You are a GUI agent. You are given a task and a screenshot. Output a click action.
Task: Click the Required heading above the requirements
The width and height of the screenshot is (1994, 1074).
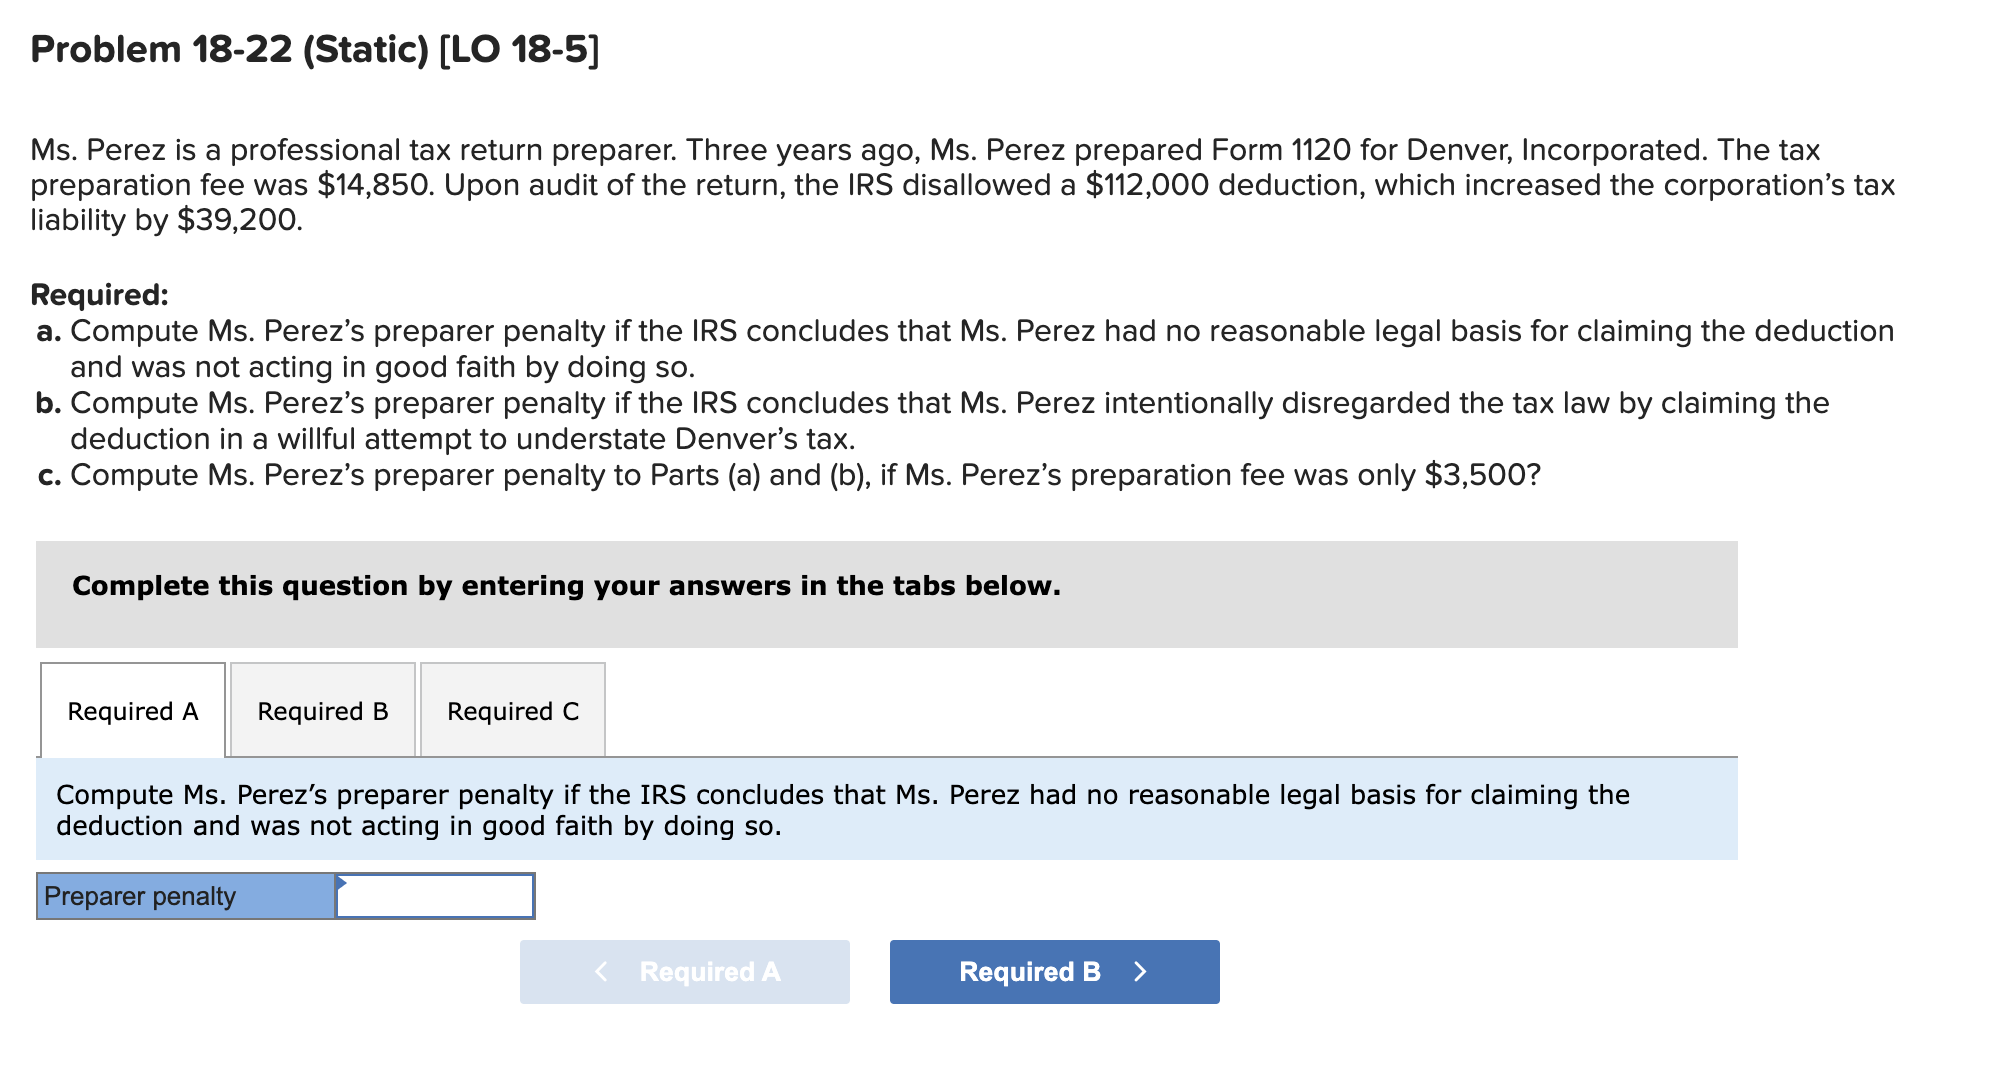click(99, 294)
